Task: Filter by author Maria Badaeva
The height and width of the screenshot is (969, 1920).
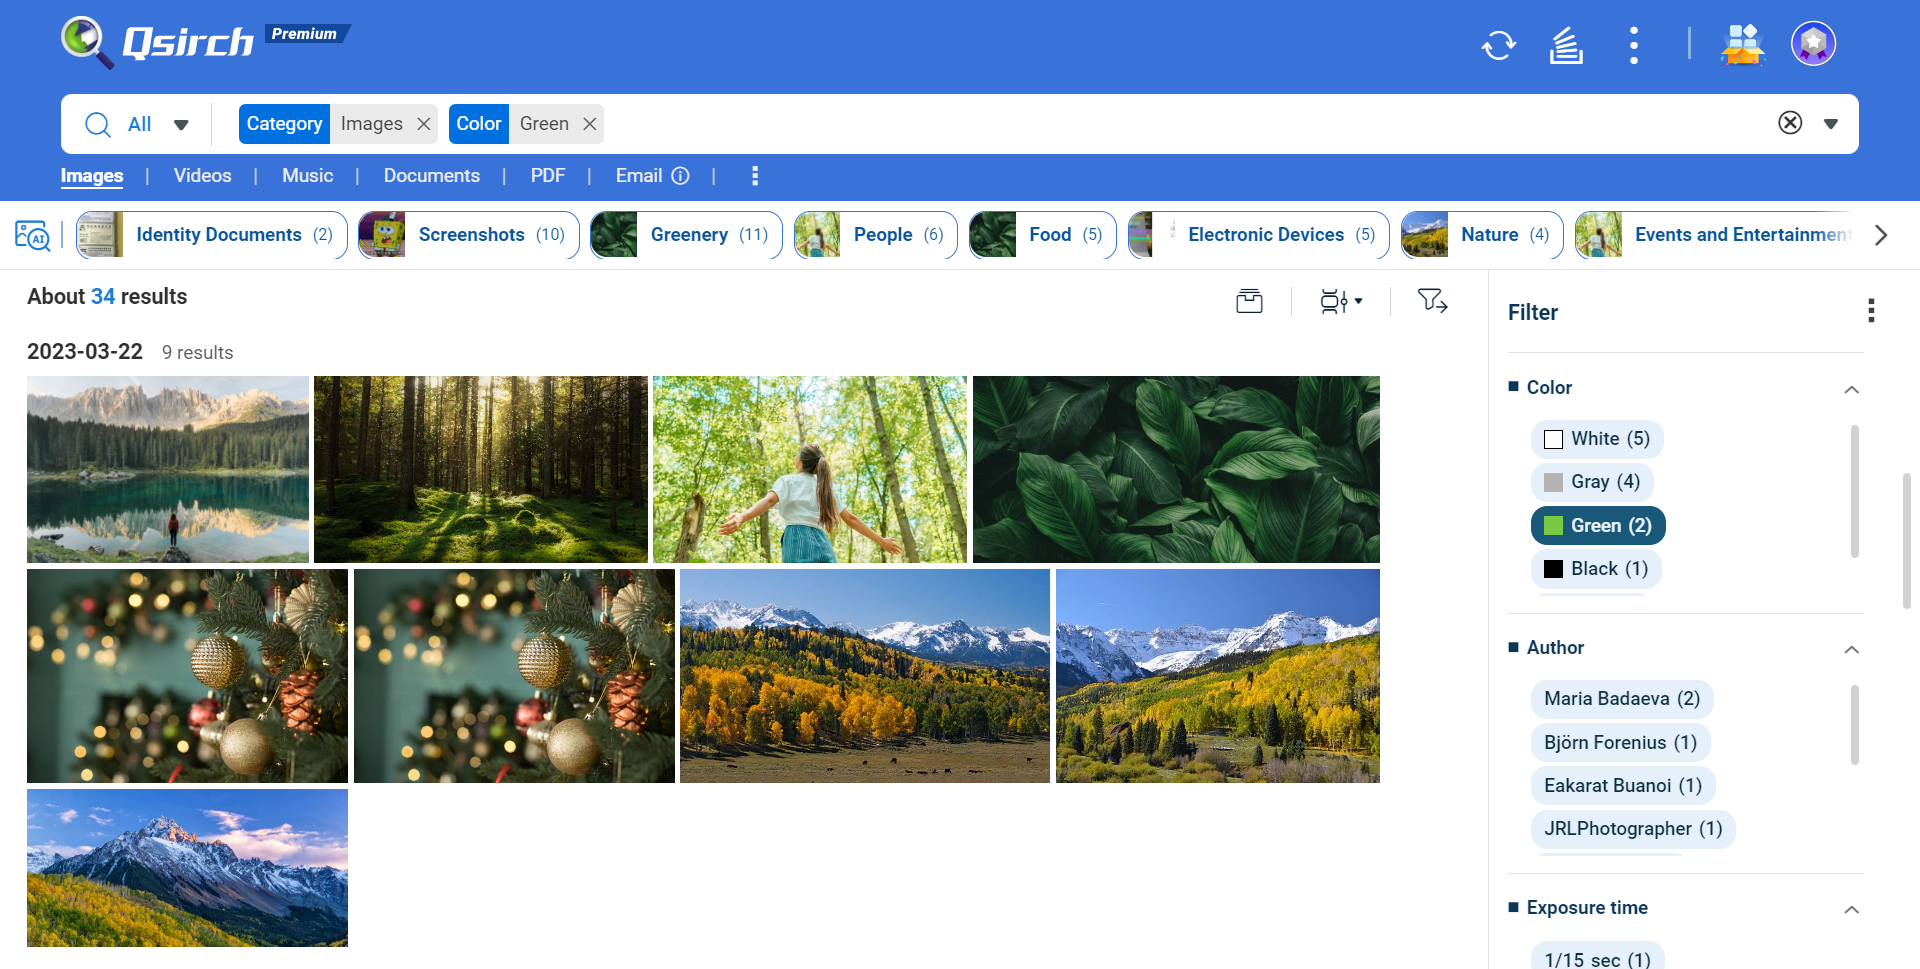Action: (1621, 699)
